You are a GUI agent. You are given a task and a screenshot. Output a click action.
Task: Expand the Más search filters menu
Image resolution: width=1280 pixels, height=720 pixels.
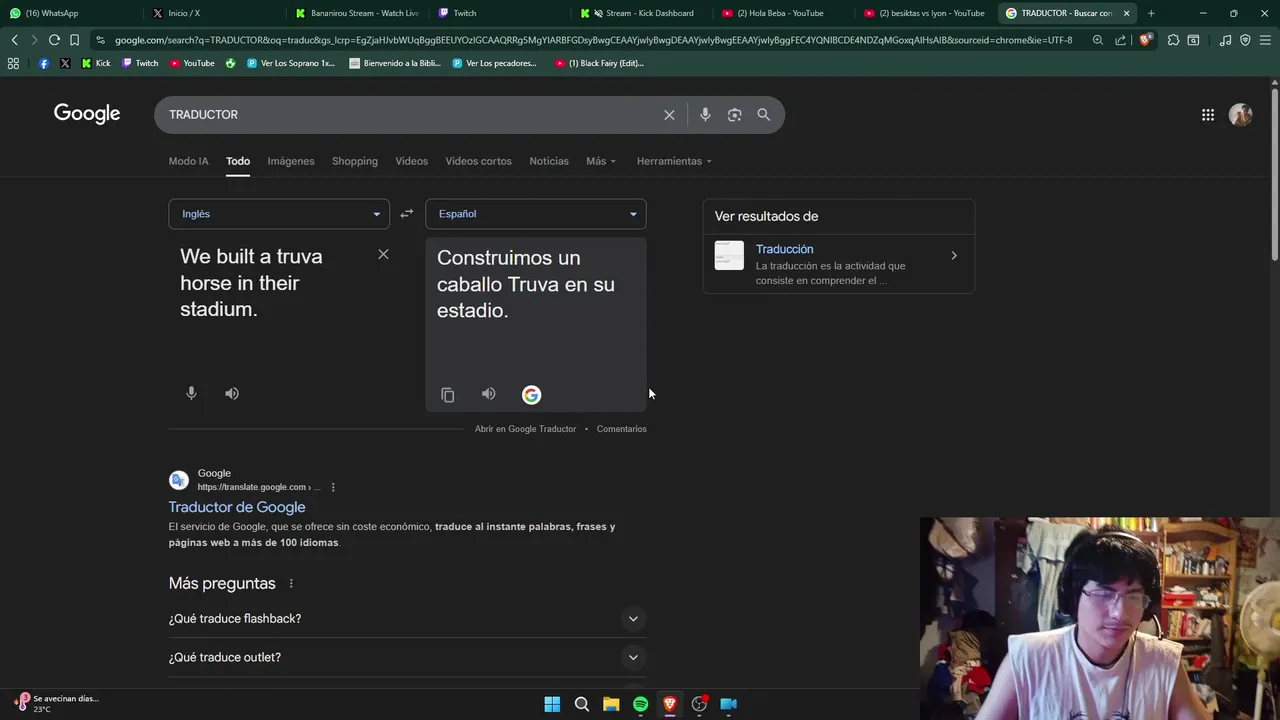click(x=601, y=161)
